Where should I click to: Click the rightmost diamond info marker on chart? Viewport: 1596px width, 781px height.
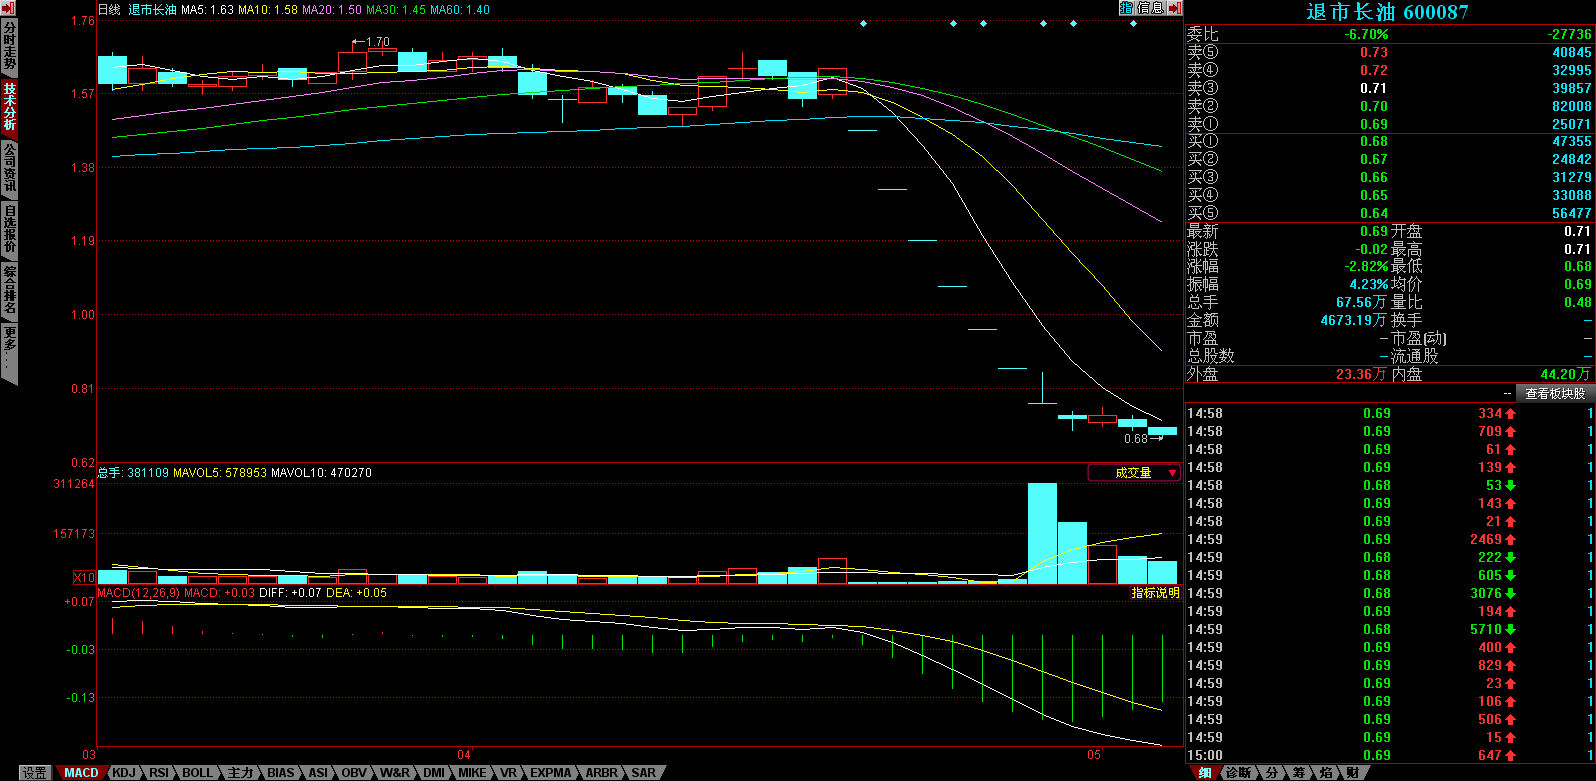[x=1133, y=23]
